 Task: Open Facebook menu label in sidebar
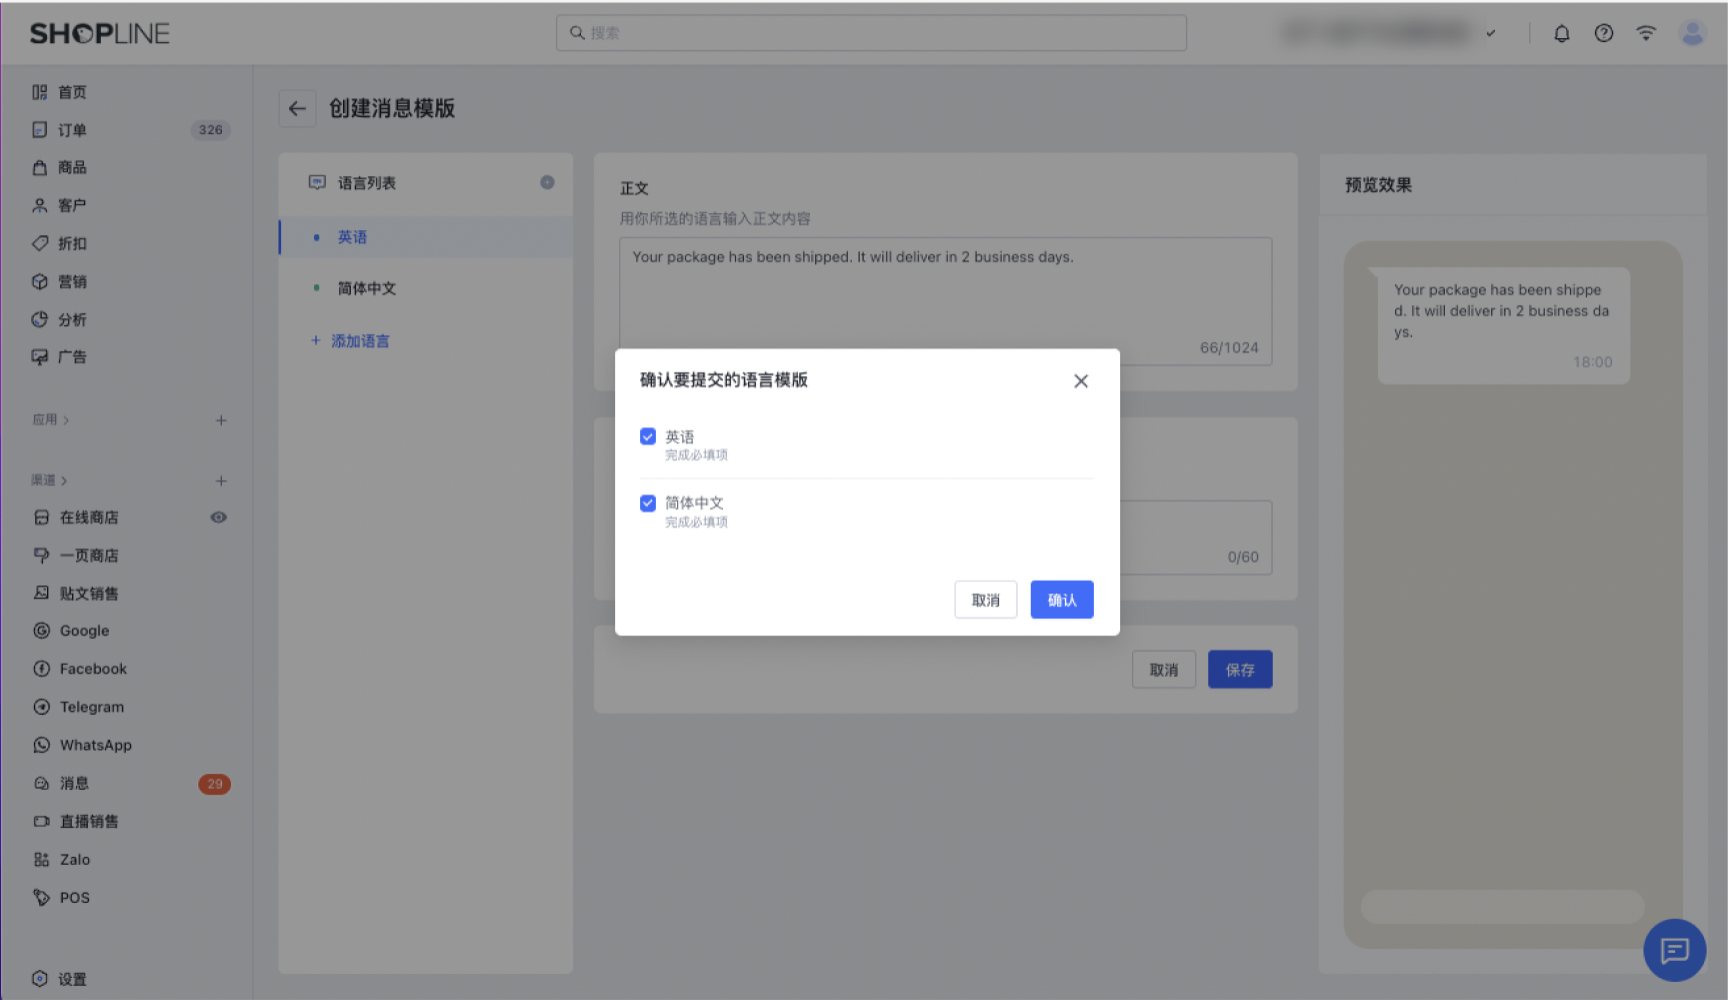93,669
